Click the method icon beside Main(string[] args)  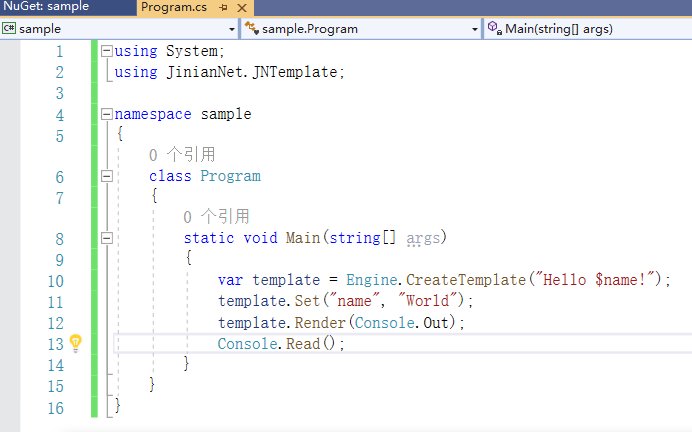[x=495, y=28]
